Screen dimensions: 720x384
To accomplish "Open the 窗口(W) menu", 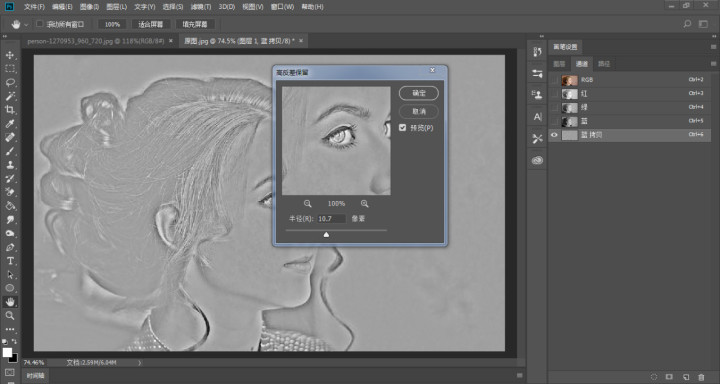I will 282,7.
